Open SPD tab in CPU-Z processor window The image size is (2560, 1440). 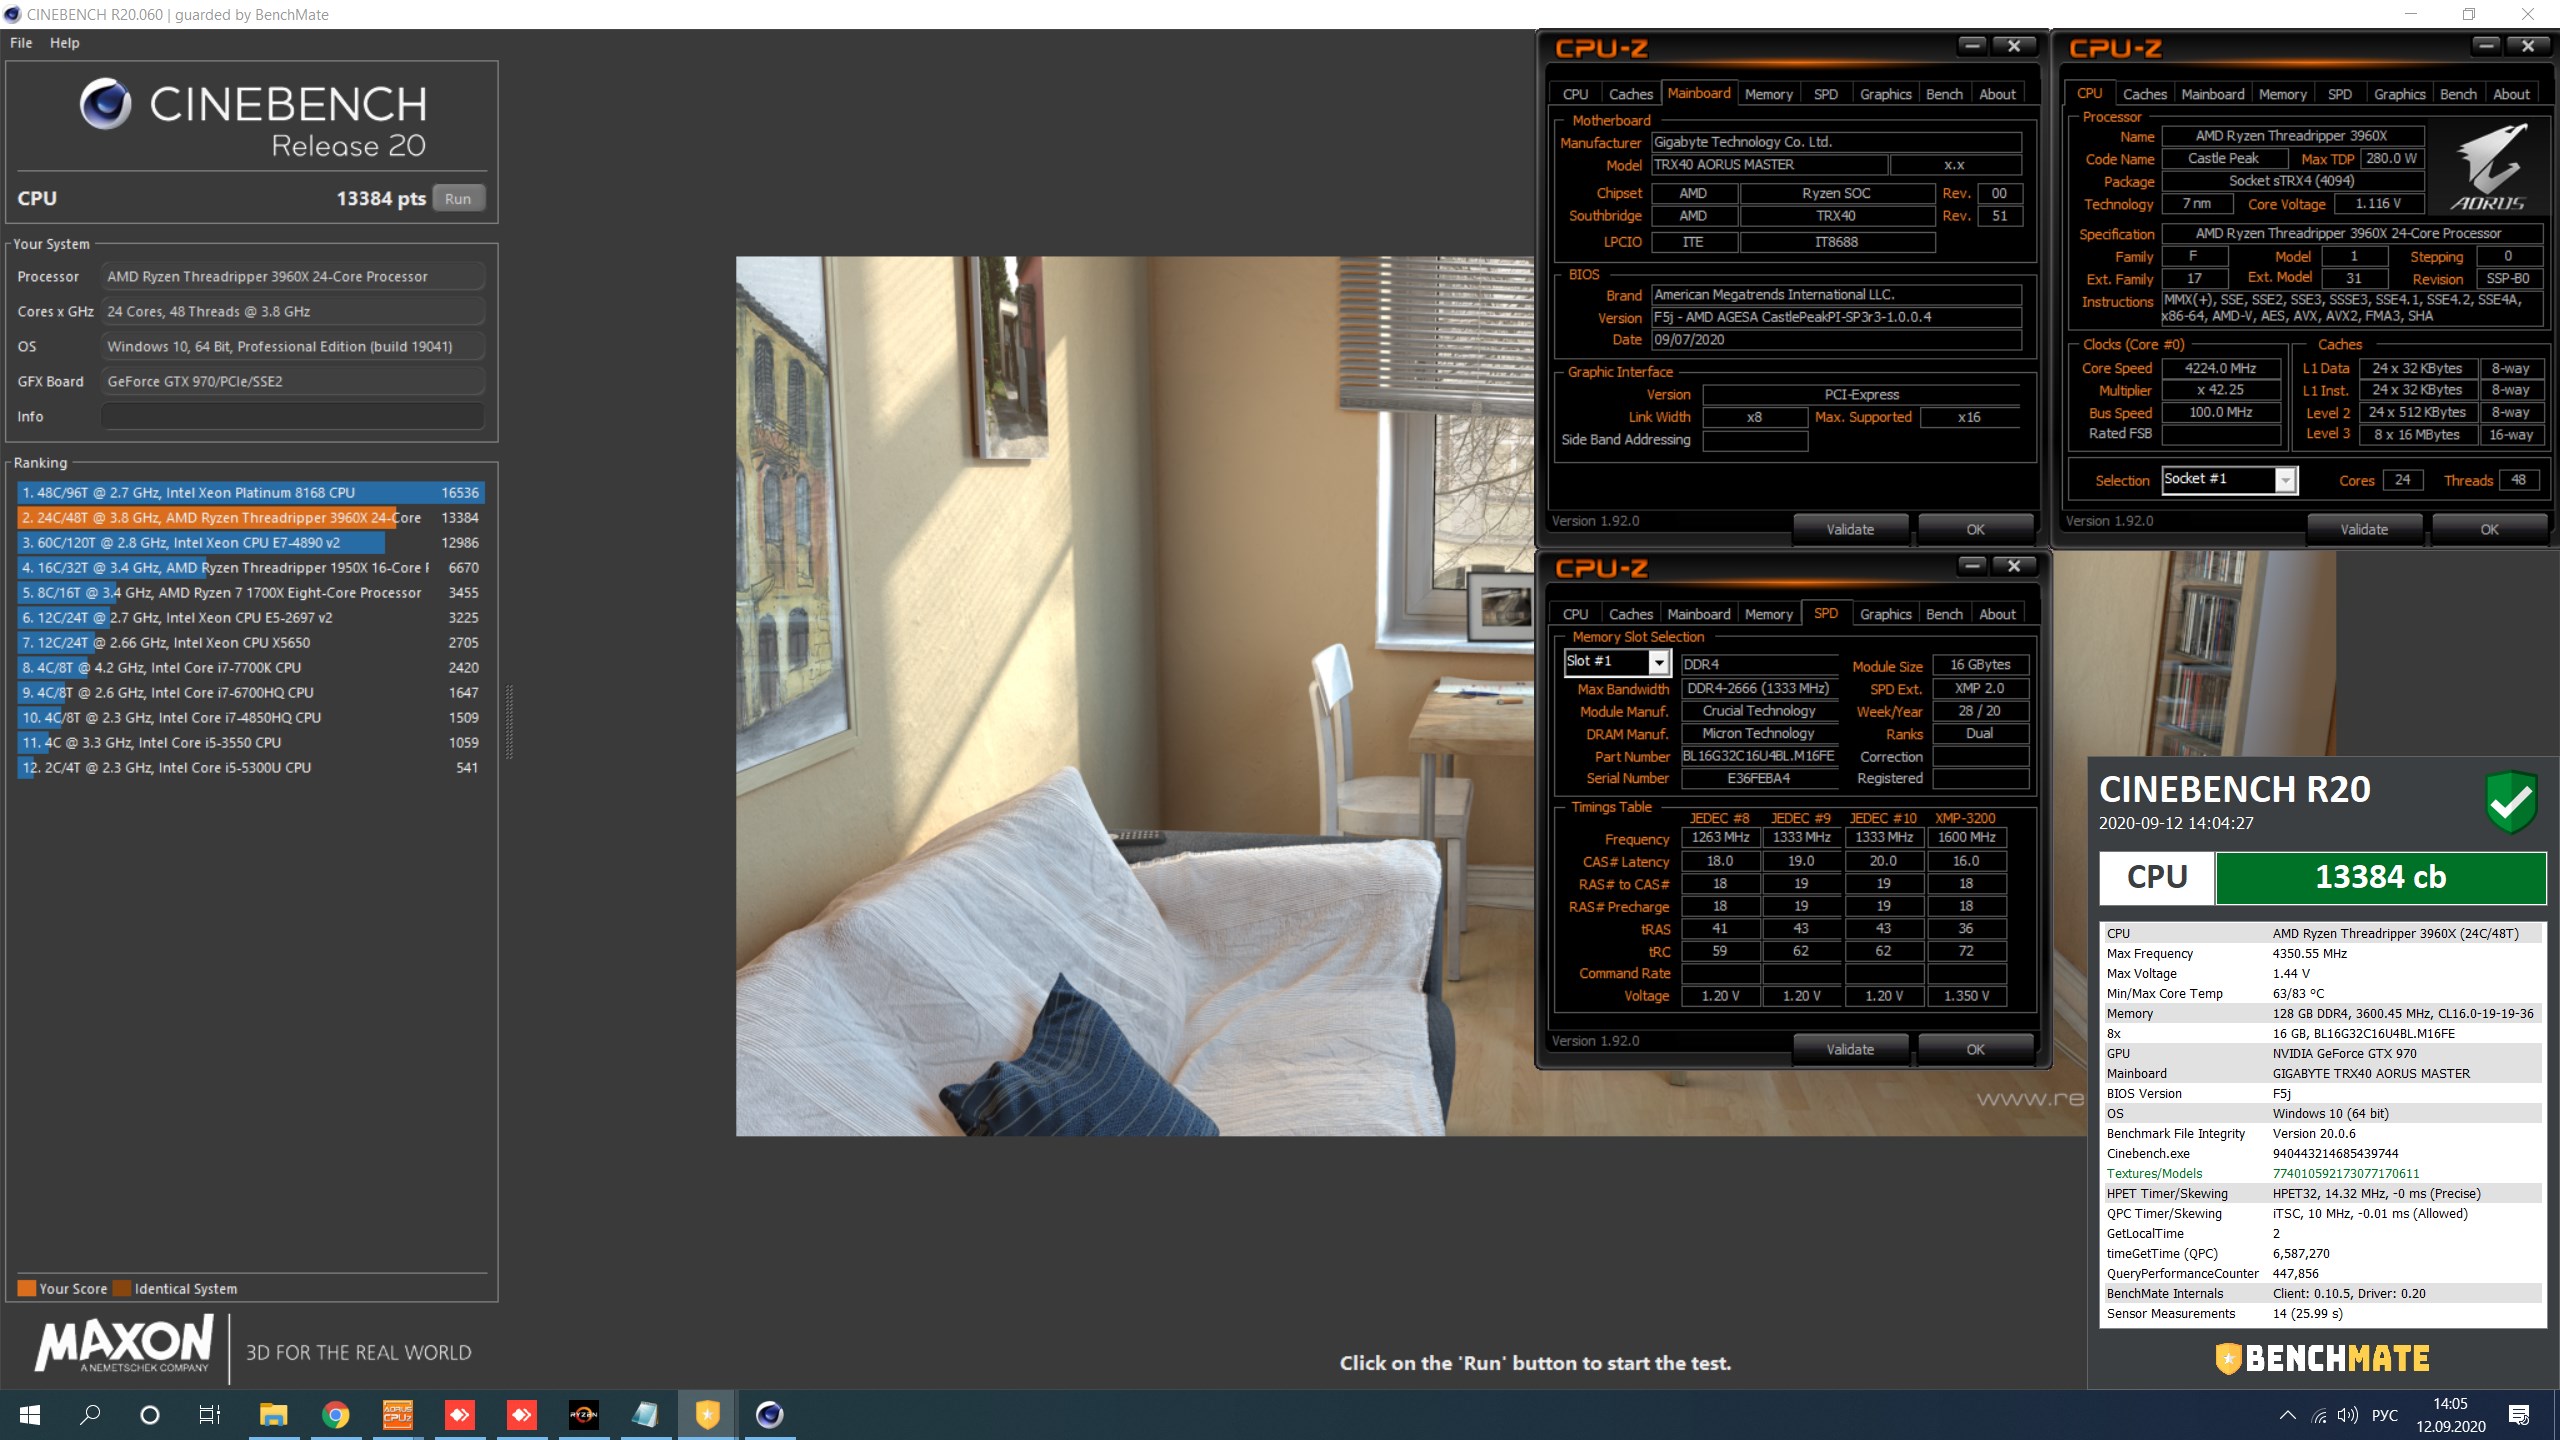click(2339, 94)
